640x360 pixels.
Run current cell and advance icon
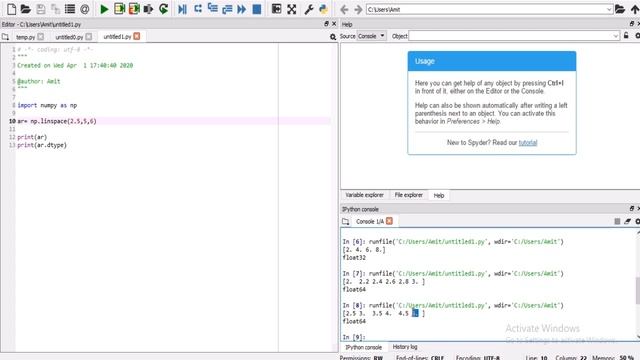point(134,9)
